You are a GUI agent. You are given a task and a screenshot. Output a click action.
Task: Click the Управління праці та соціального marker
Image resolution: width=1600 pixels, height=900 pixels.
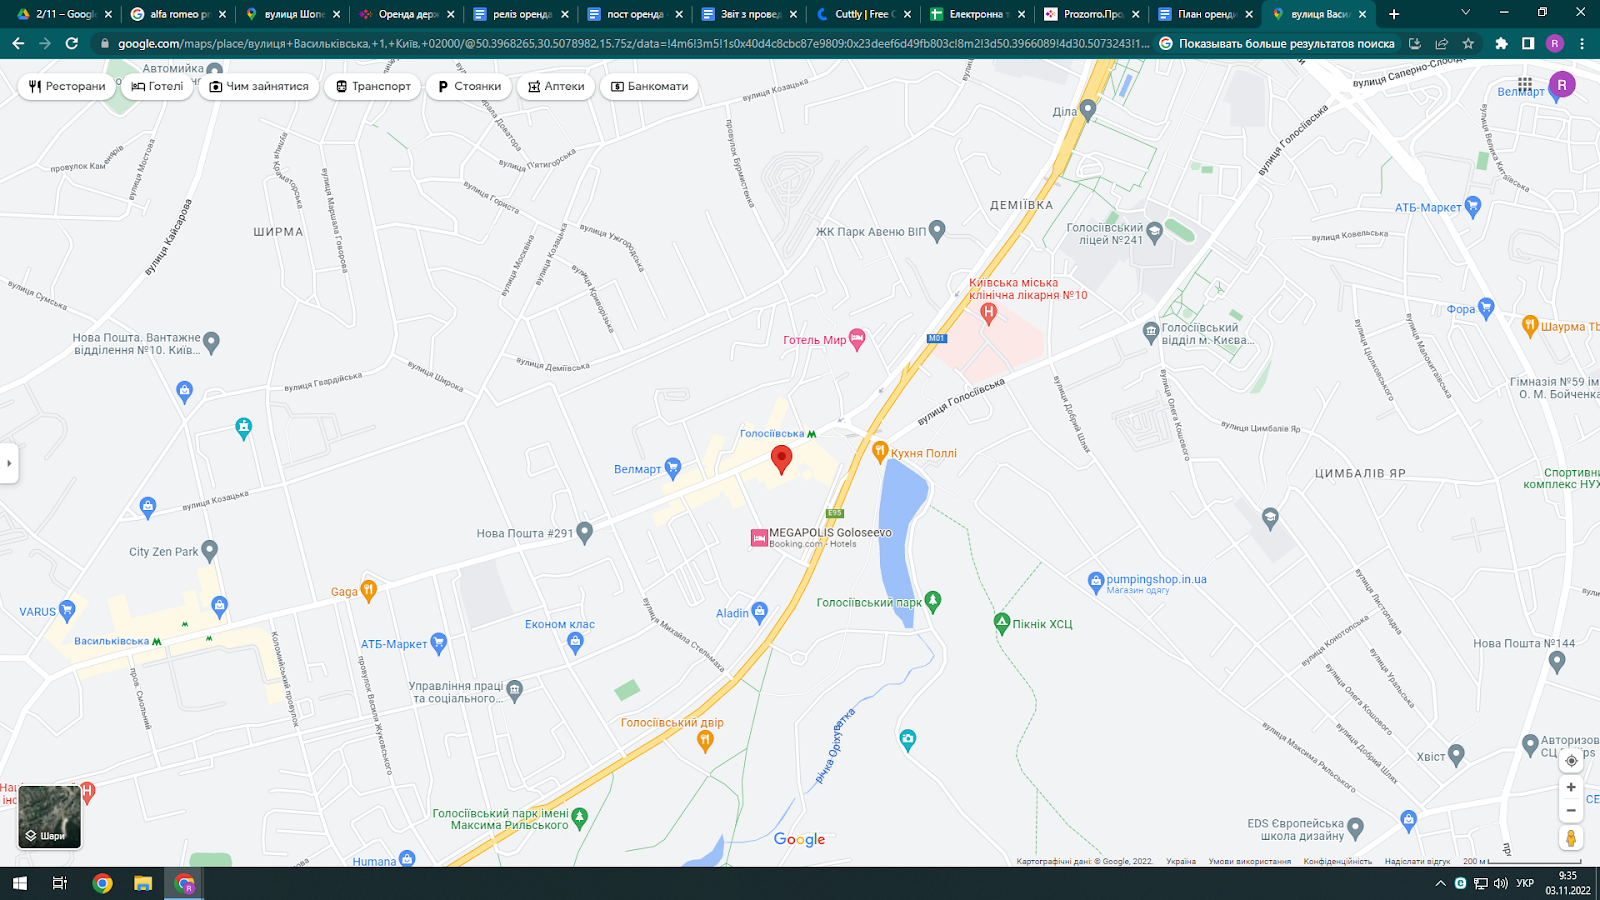[x=514, y=689]
